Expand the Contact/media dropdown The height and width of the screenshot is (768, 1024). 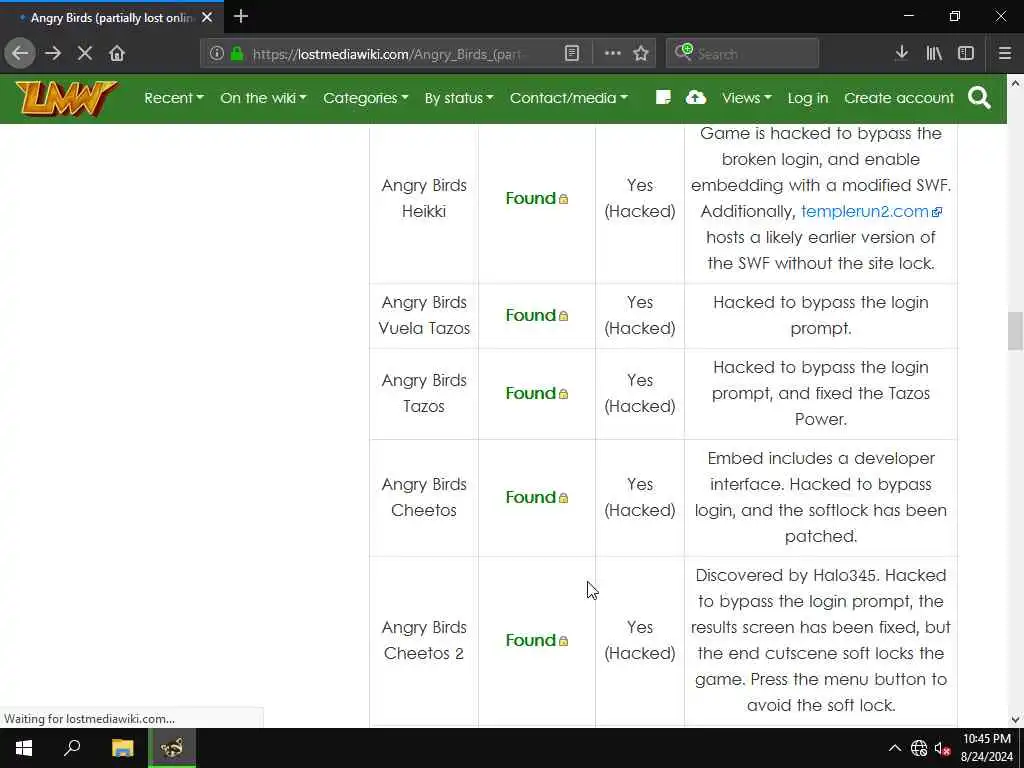[569, 98]
